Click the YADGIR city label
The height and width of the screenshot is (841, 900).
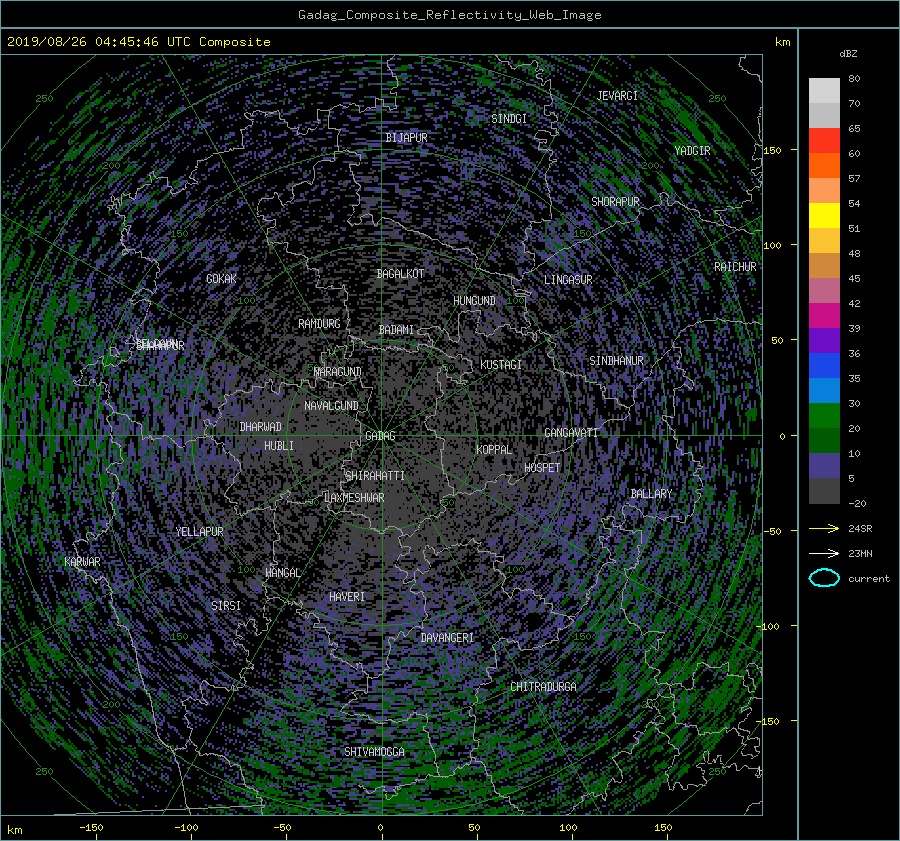coord(692,151)
